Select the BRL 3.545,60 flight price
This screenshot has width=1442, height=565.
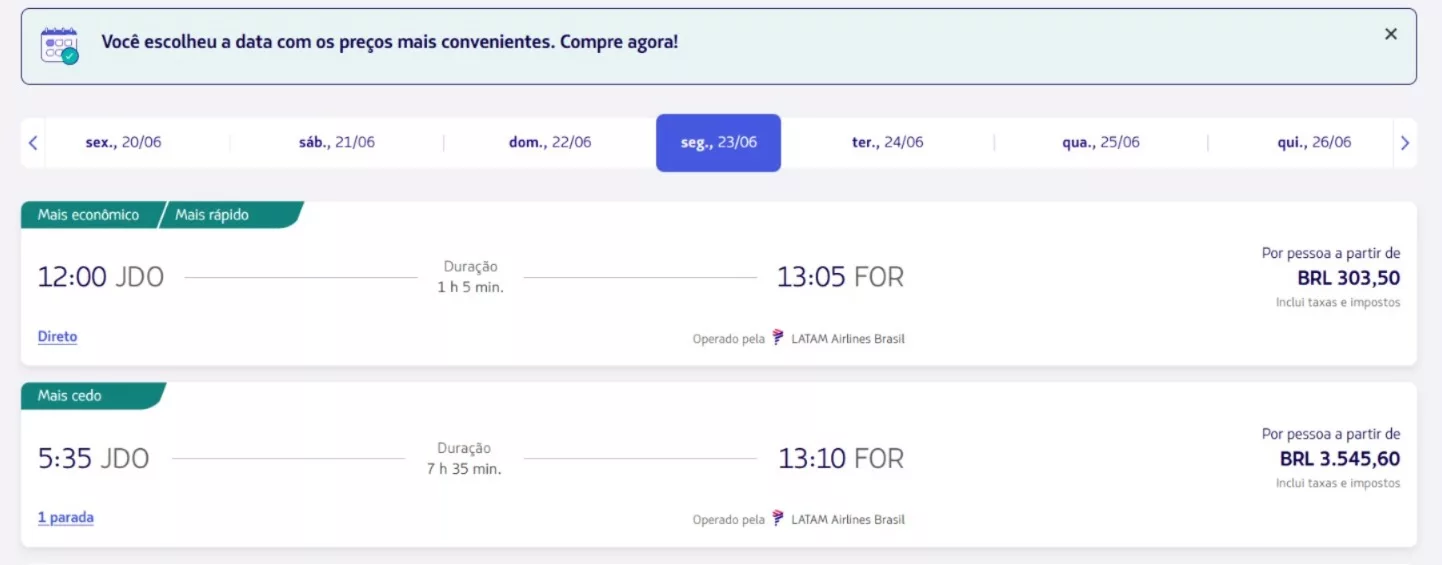coord(1339,459)
